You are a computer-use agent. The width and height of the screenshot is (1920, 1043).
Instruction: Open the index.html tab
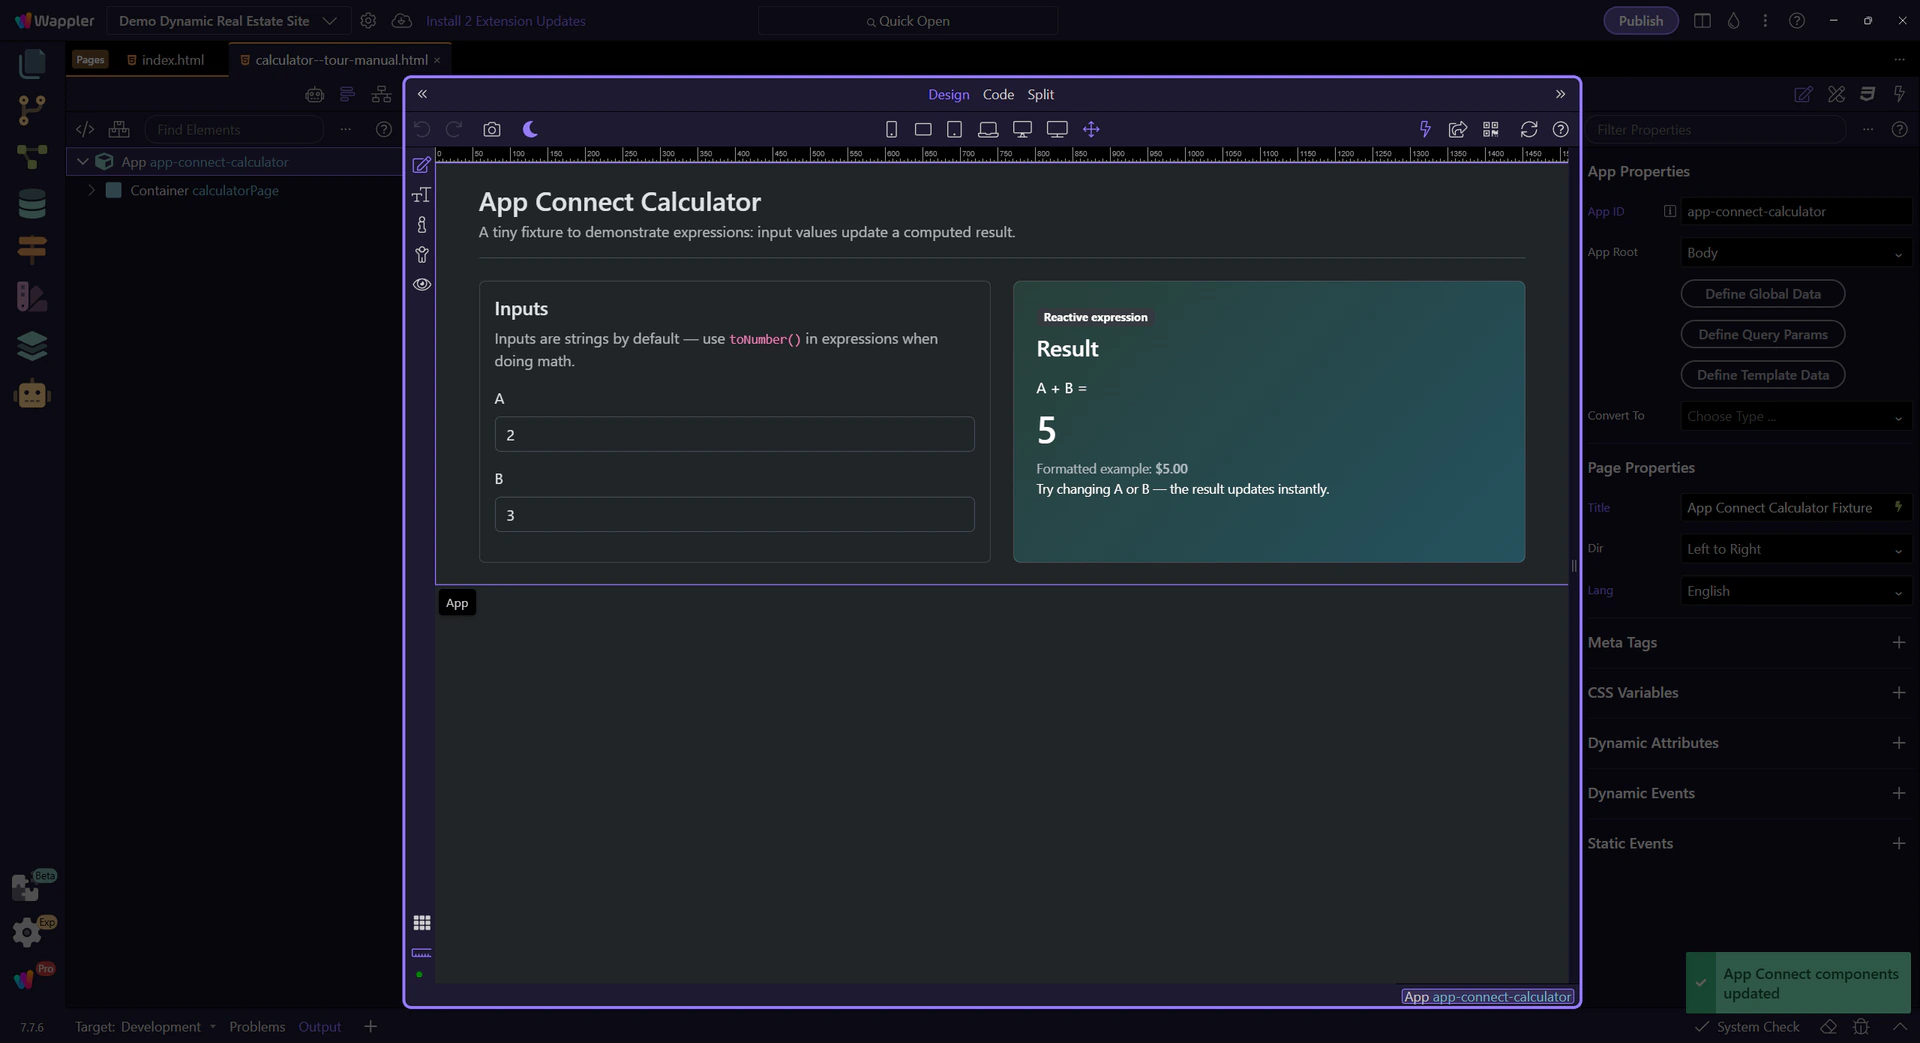tap(172, 60)
